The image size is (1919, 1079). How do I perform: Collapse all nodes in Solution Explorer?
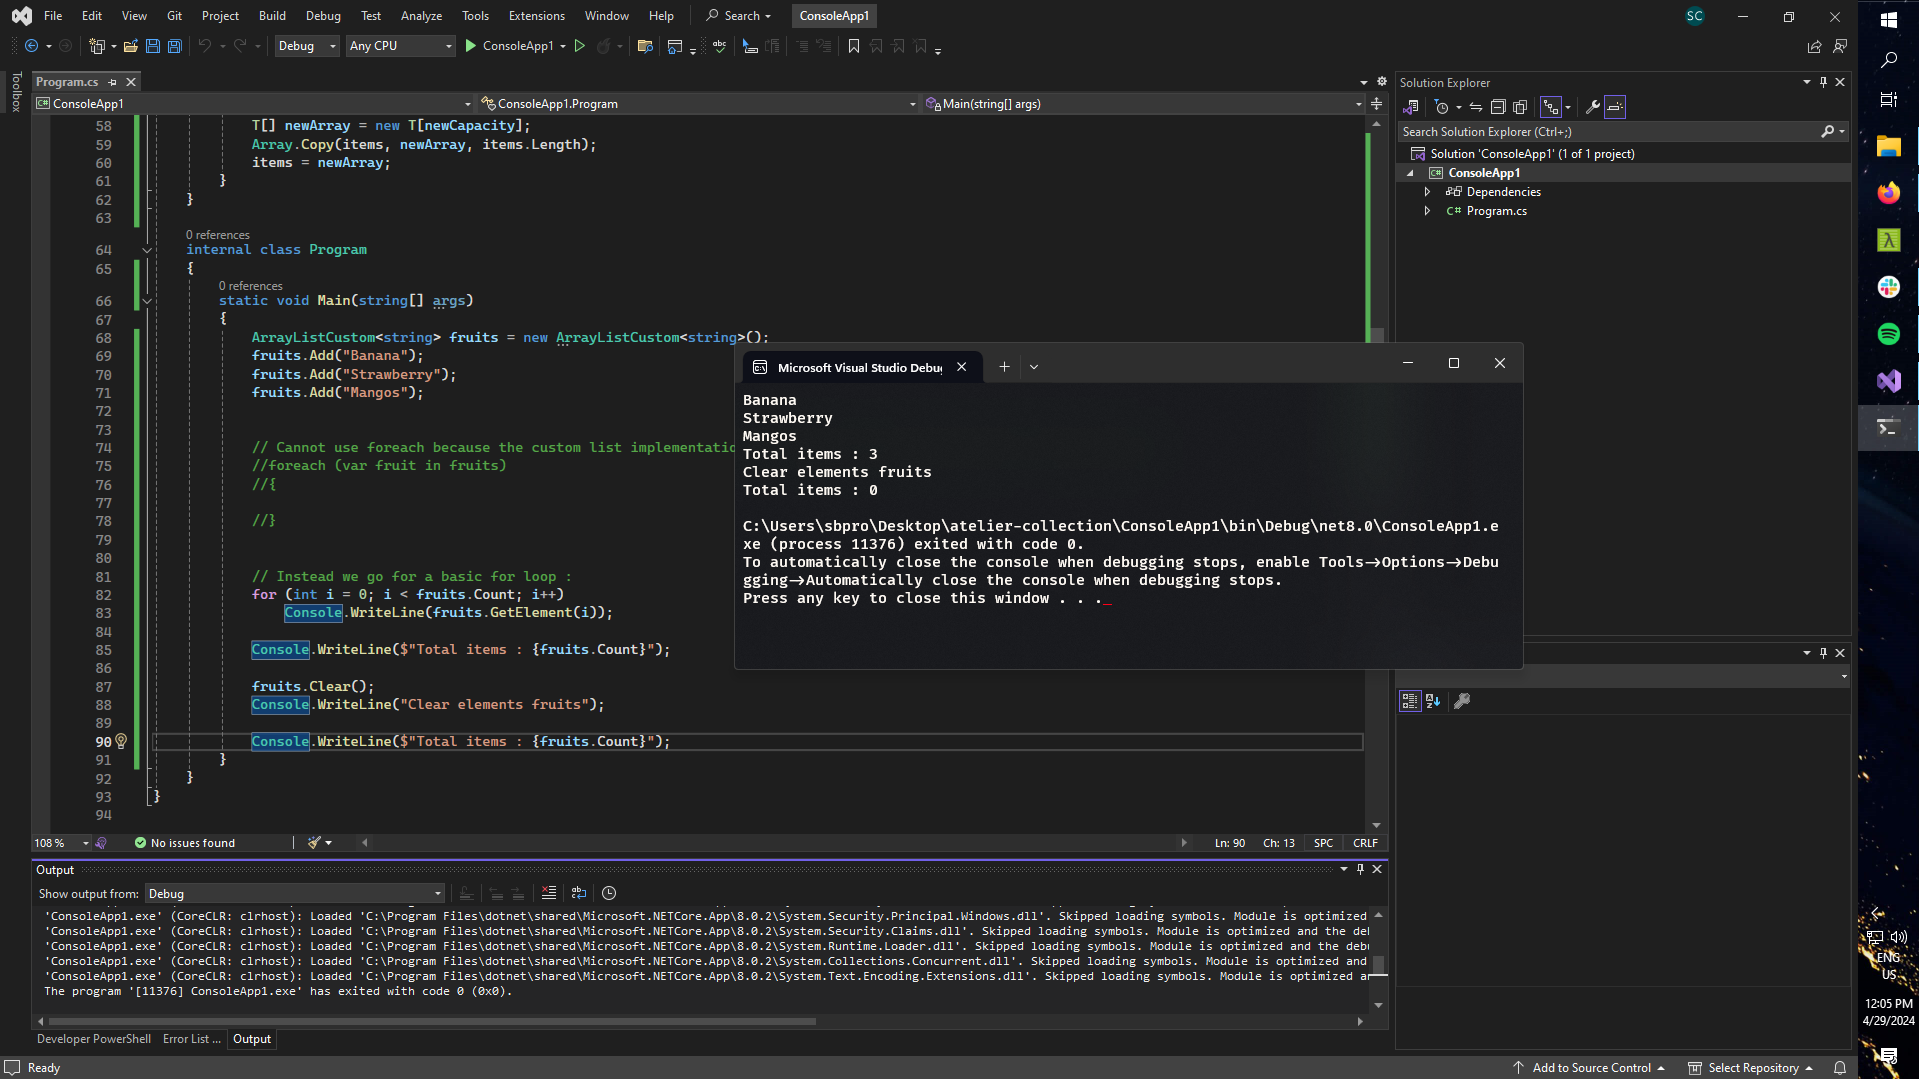point(1498,107)
